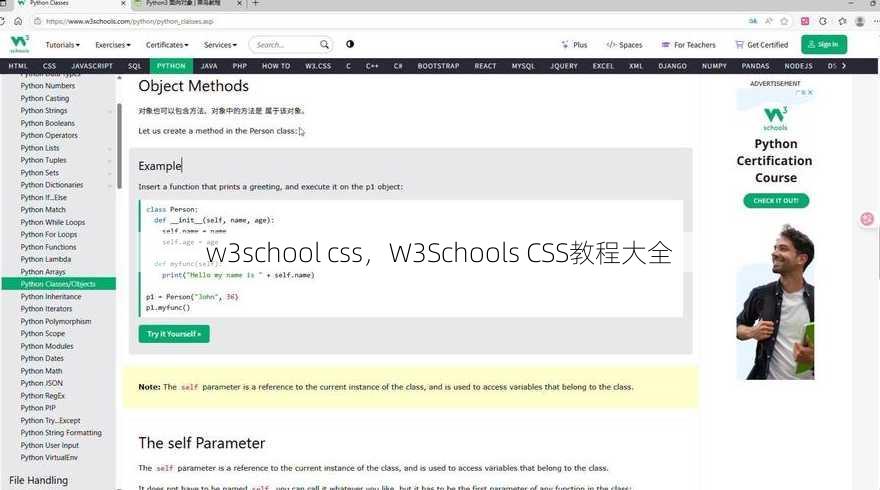Open the Certificates dropdown menu

(167, 45)
